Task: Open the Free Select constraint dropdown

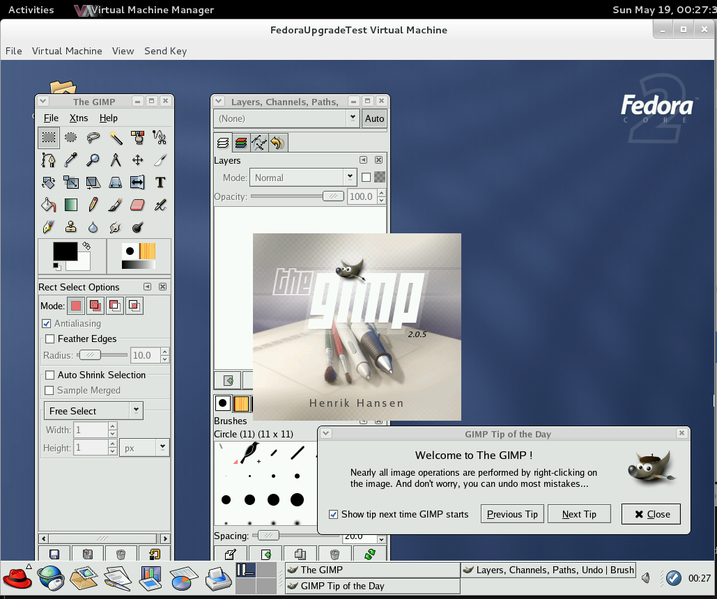Action: click(x=94, y=411)
